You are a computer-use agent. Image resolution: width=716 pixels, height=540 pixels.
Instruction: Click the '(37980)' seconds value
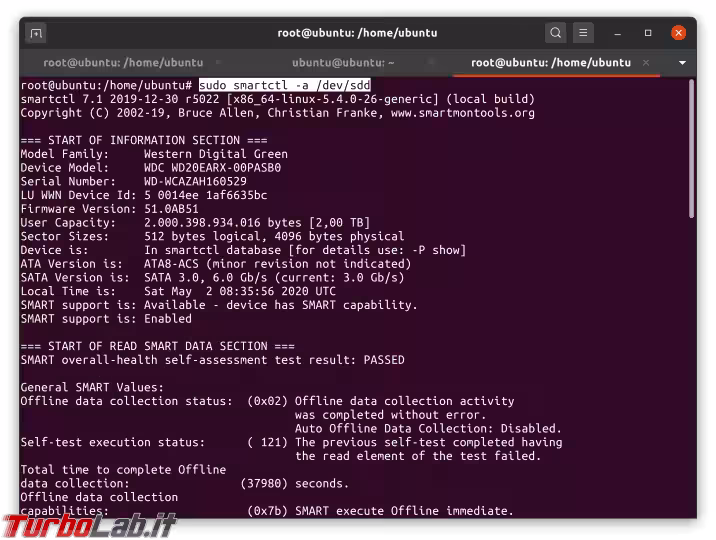pyautogui.click(x=263, y=483)
